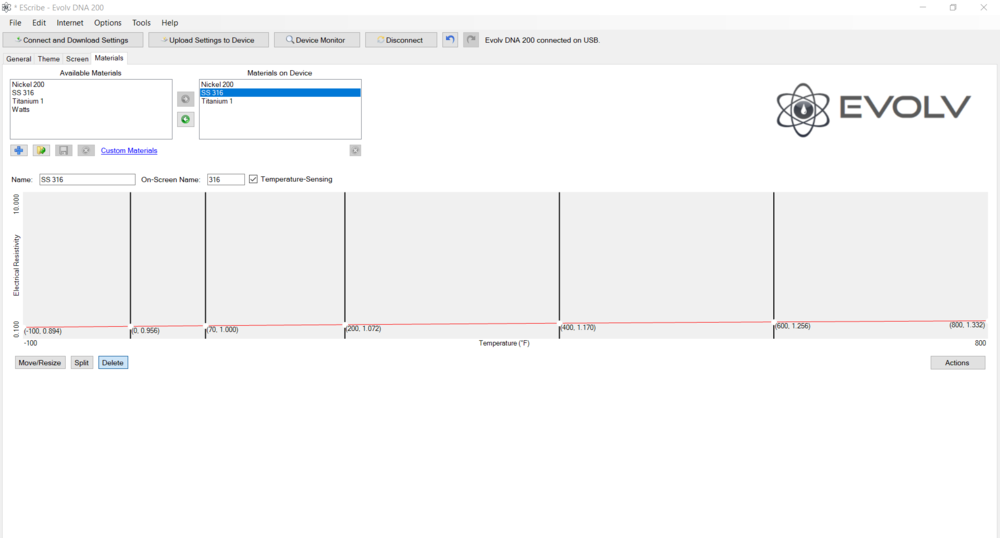Open the Custom Materials link

coord(129,150)
